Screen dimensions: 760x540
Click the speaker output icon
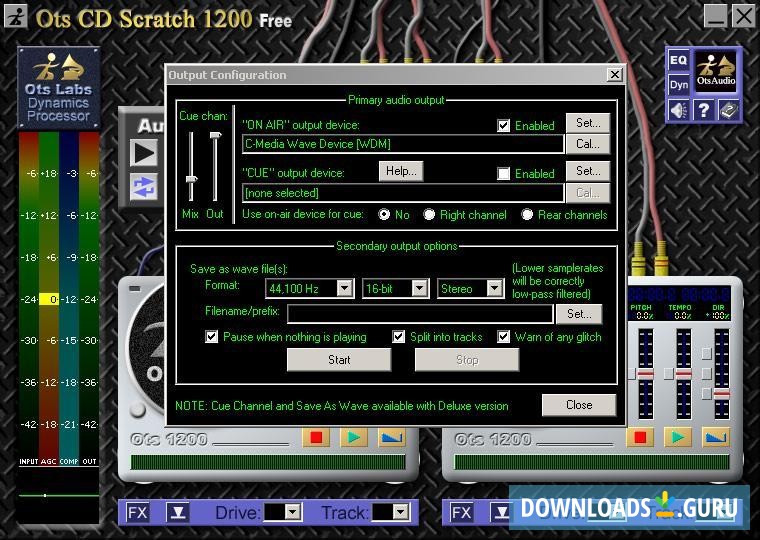[x=679, y=110]
